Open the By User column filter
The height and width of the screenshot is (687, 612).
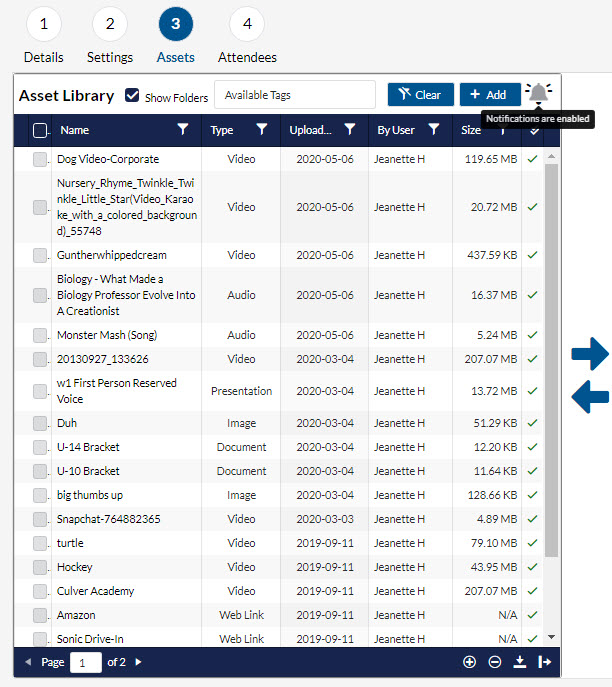pyautogui.click(x=434, y=129)
